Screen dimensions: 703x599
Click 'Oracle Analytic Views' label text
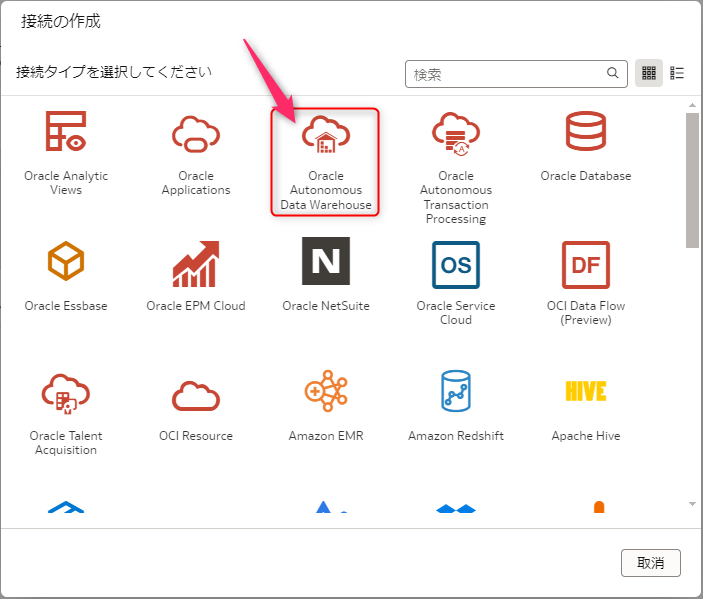click(66, 183)
